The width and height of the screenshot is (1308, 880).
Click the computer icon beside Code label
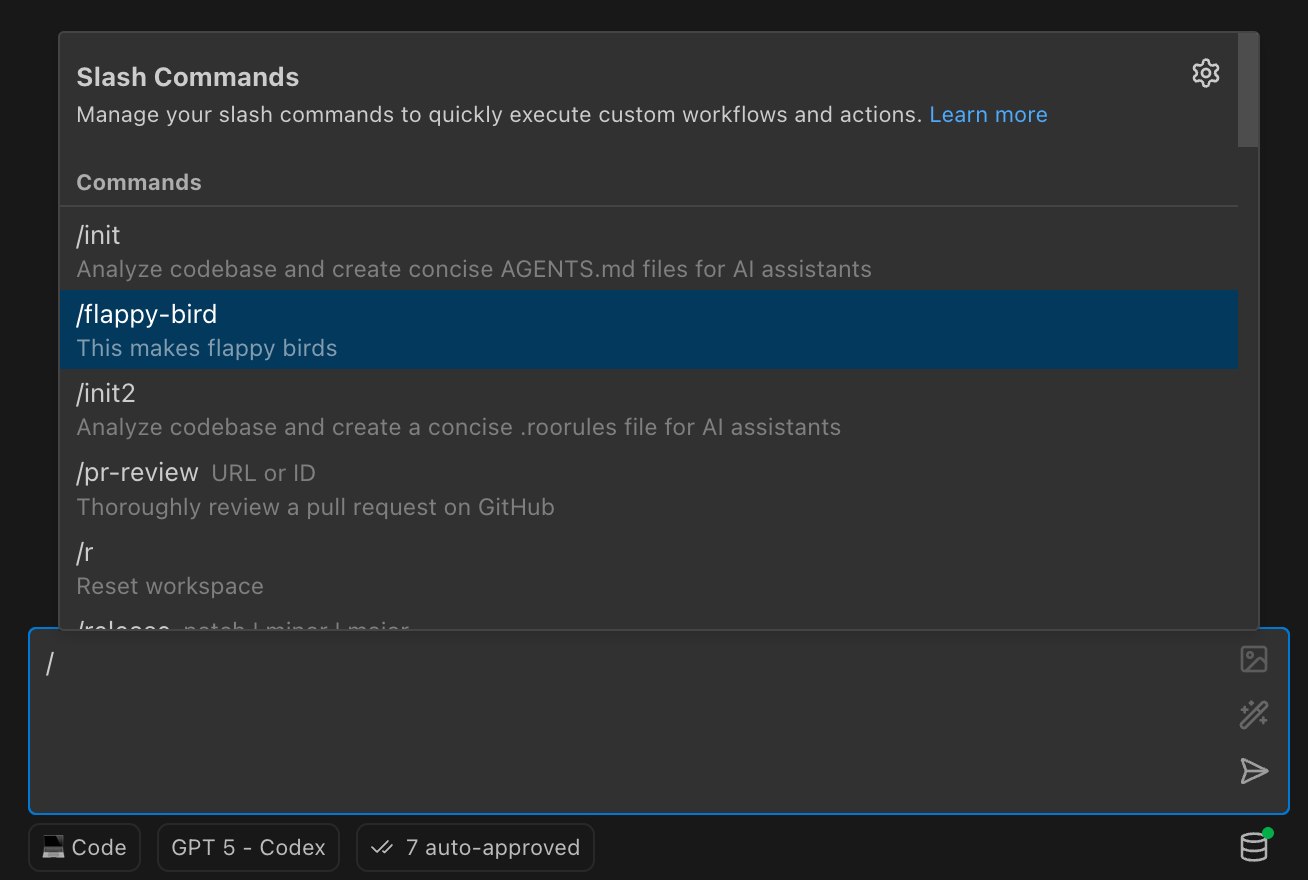click(x=54, y=847)
